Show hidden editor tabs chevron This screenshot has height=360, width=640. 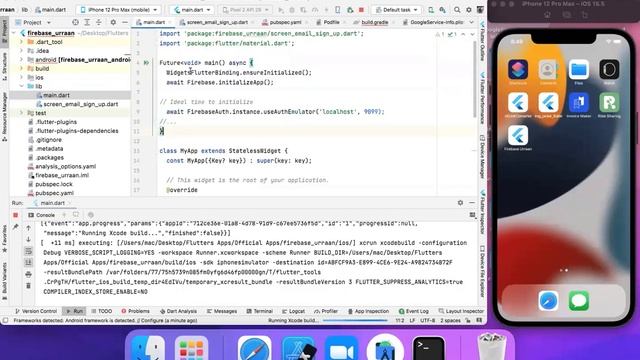(472, 22)
